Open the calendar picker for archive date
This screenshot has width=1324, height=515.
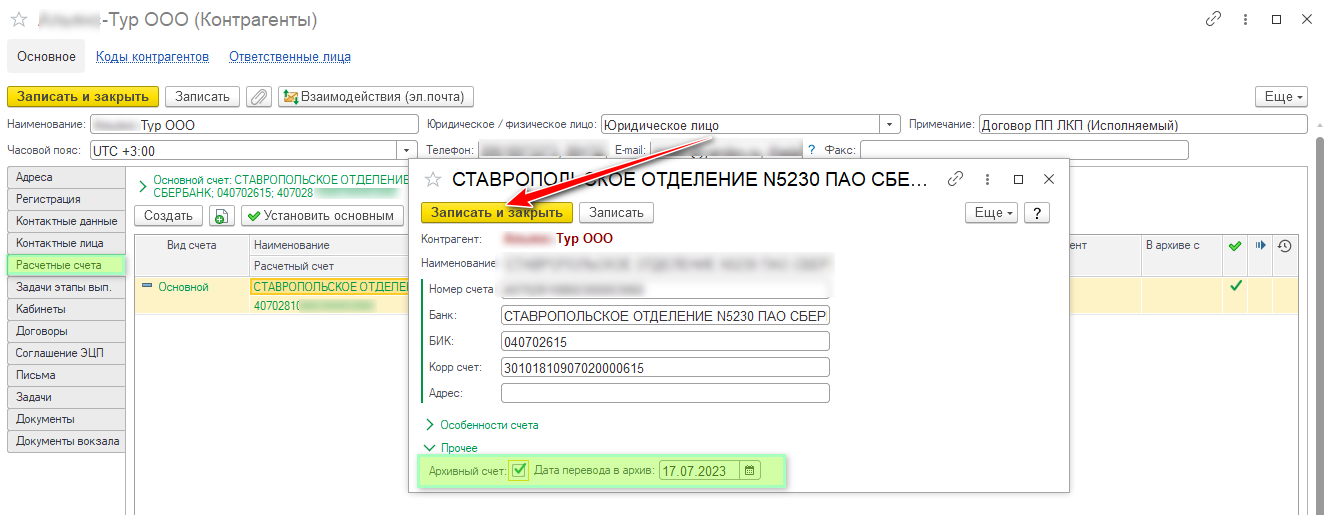click(x=750, y=470)
